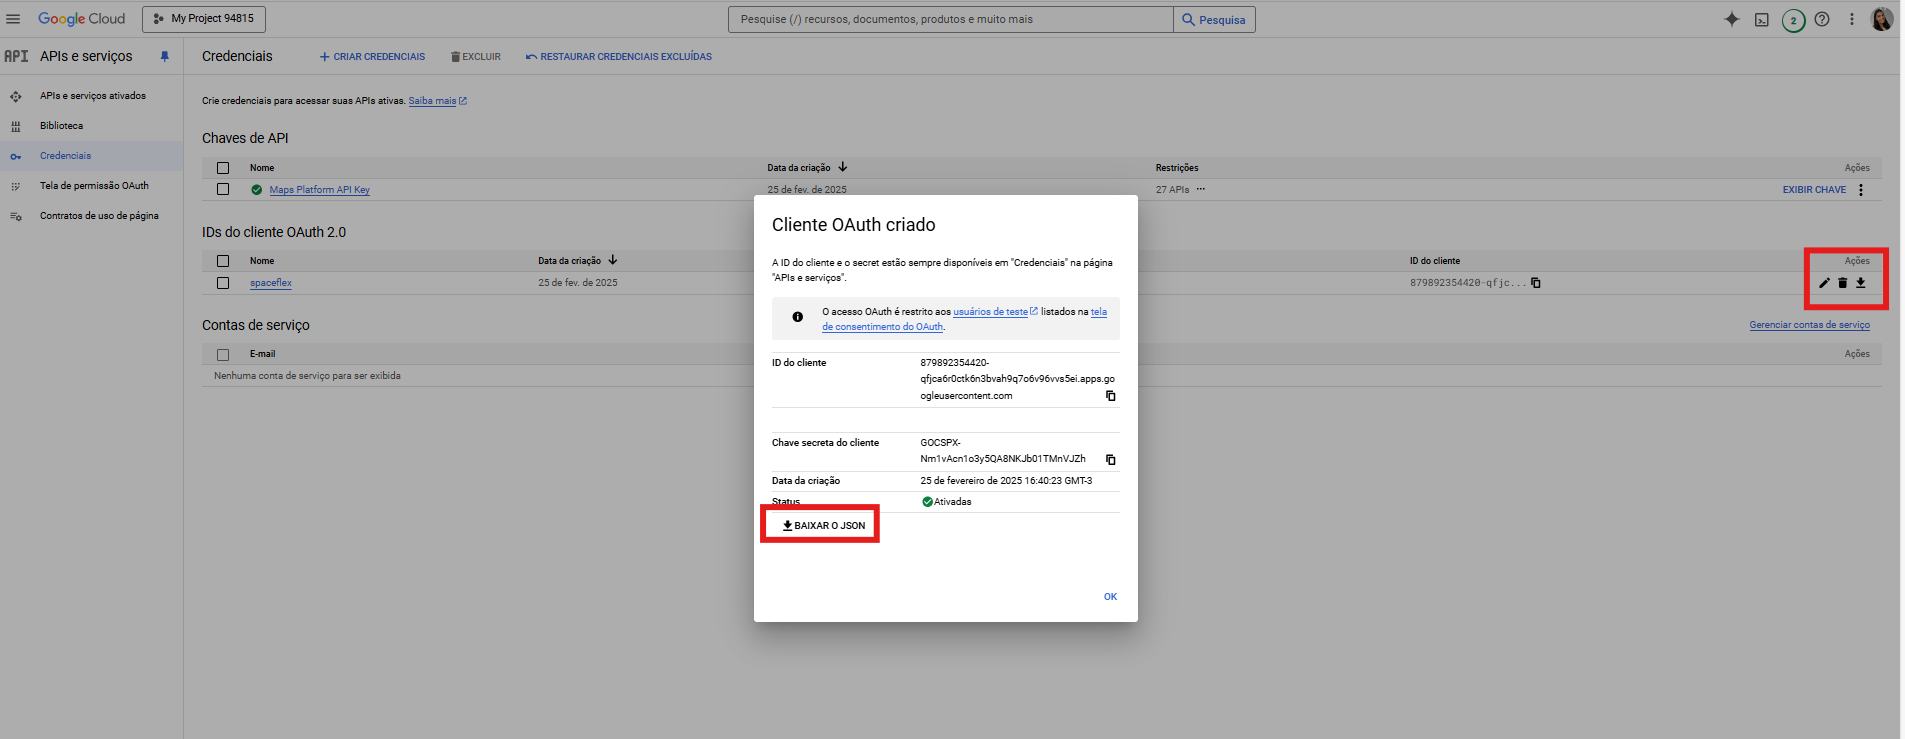Image resolution: width=1905 pixels, height=739 pixels.
Task: Activate the Cloud Shell terminal icon
Action: coord(1762,20)
